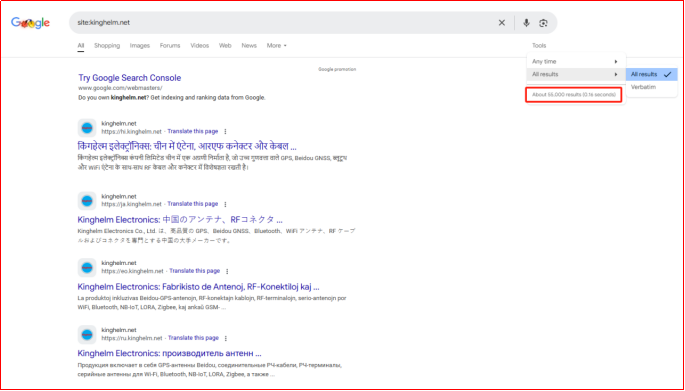Click the Tools button

tap(539, 45)
